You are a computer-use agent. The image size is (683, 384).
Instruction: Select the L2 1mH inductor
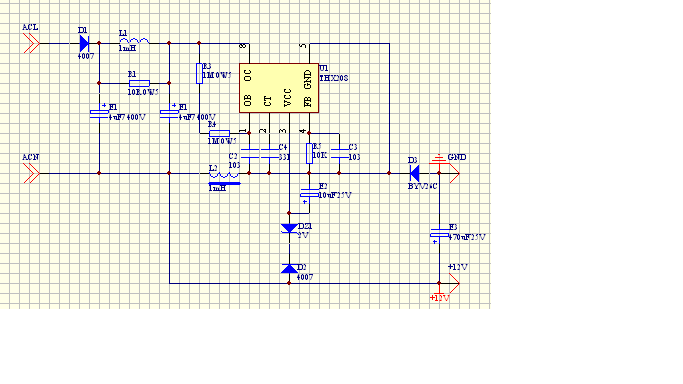tap(224, 175)
